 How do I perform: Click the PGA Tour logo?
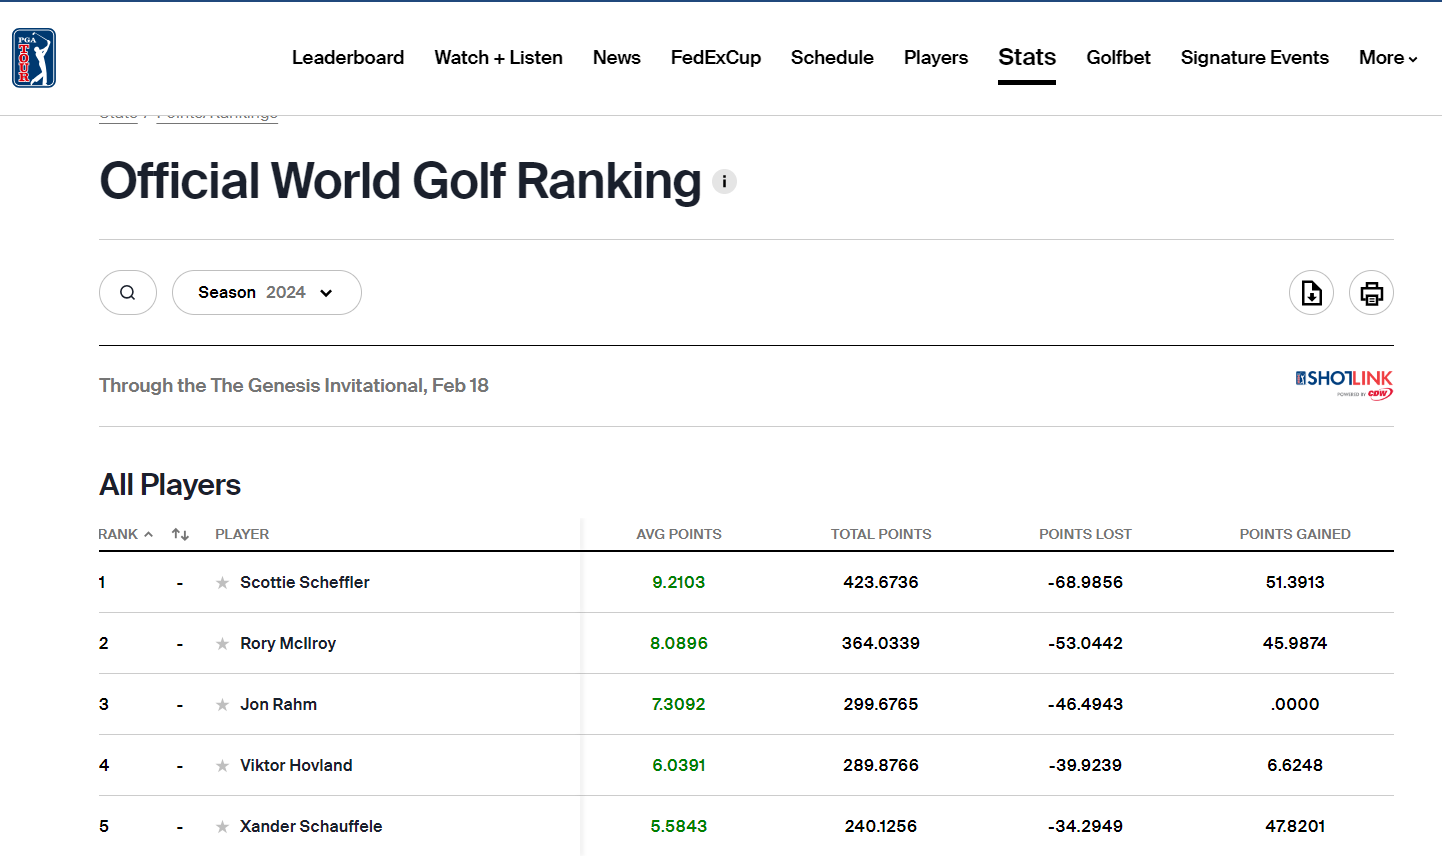tap(33, 58)
